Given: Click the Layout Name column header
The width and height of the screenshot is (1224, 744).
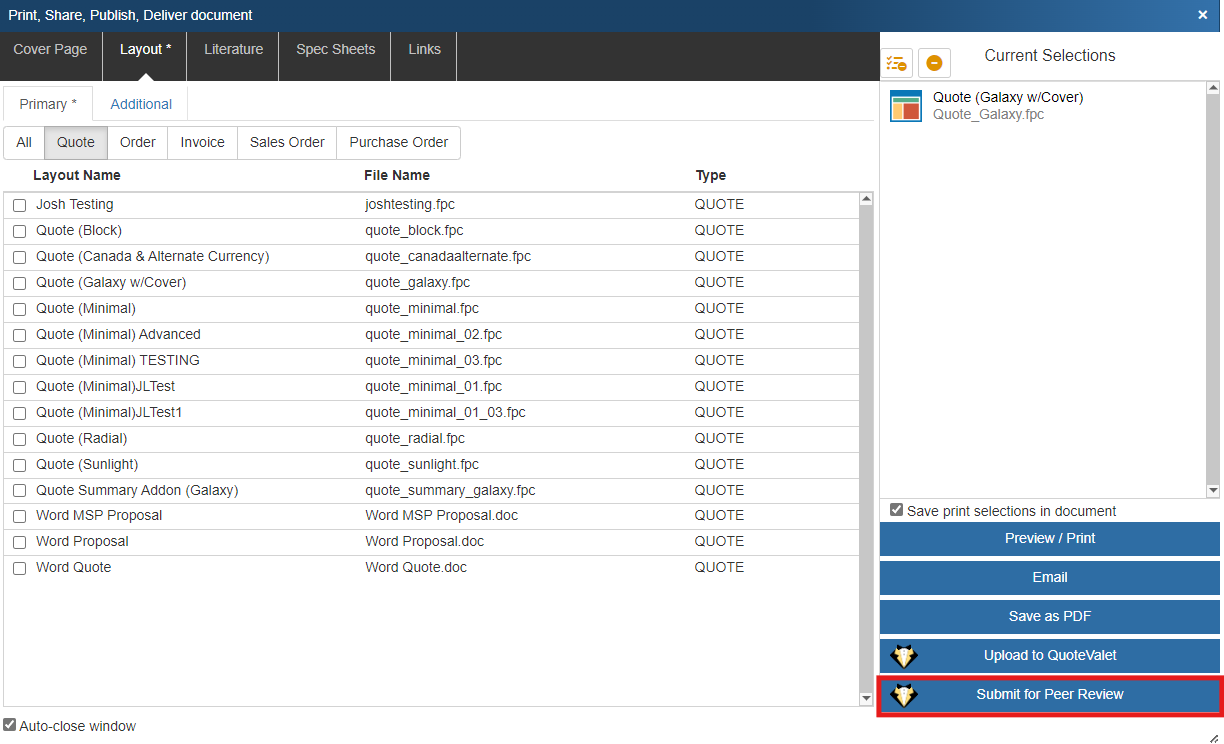Looking at the screenshot, I should (x=77, y=176).
